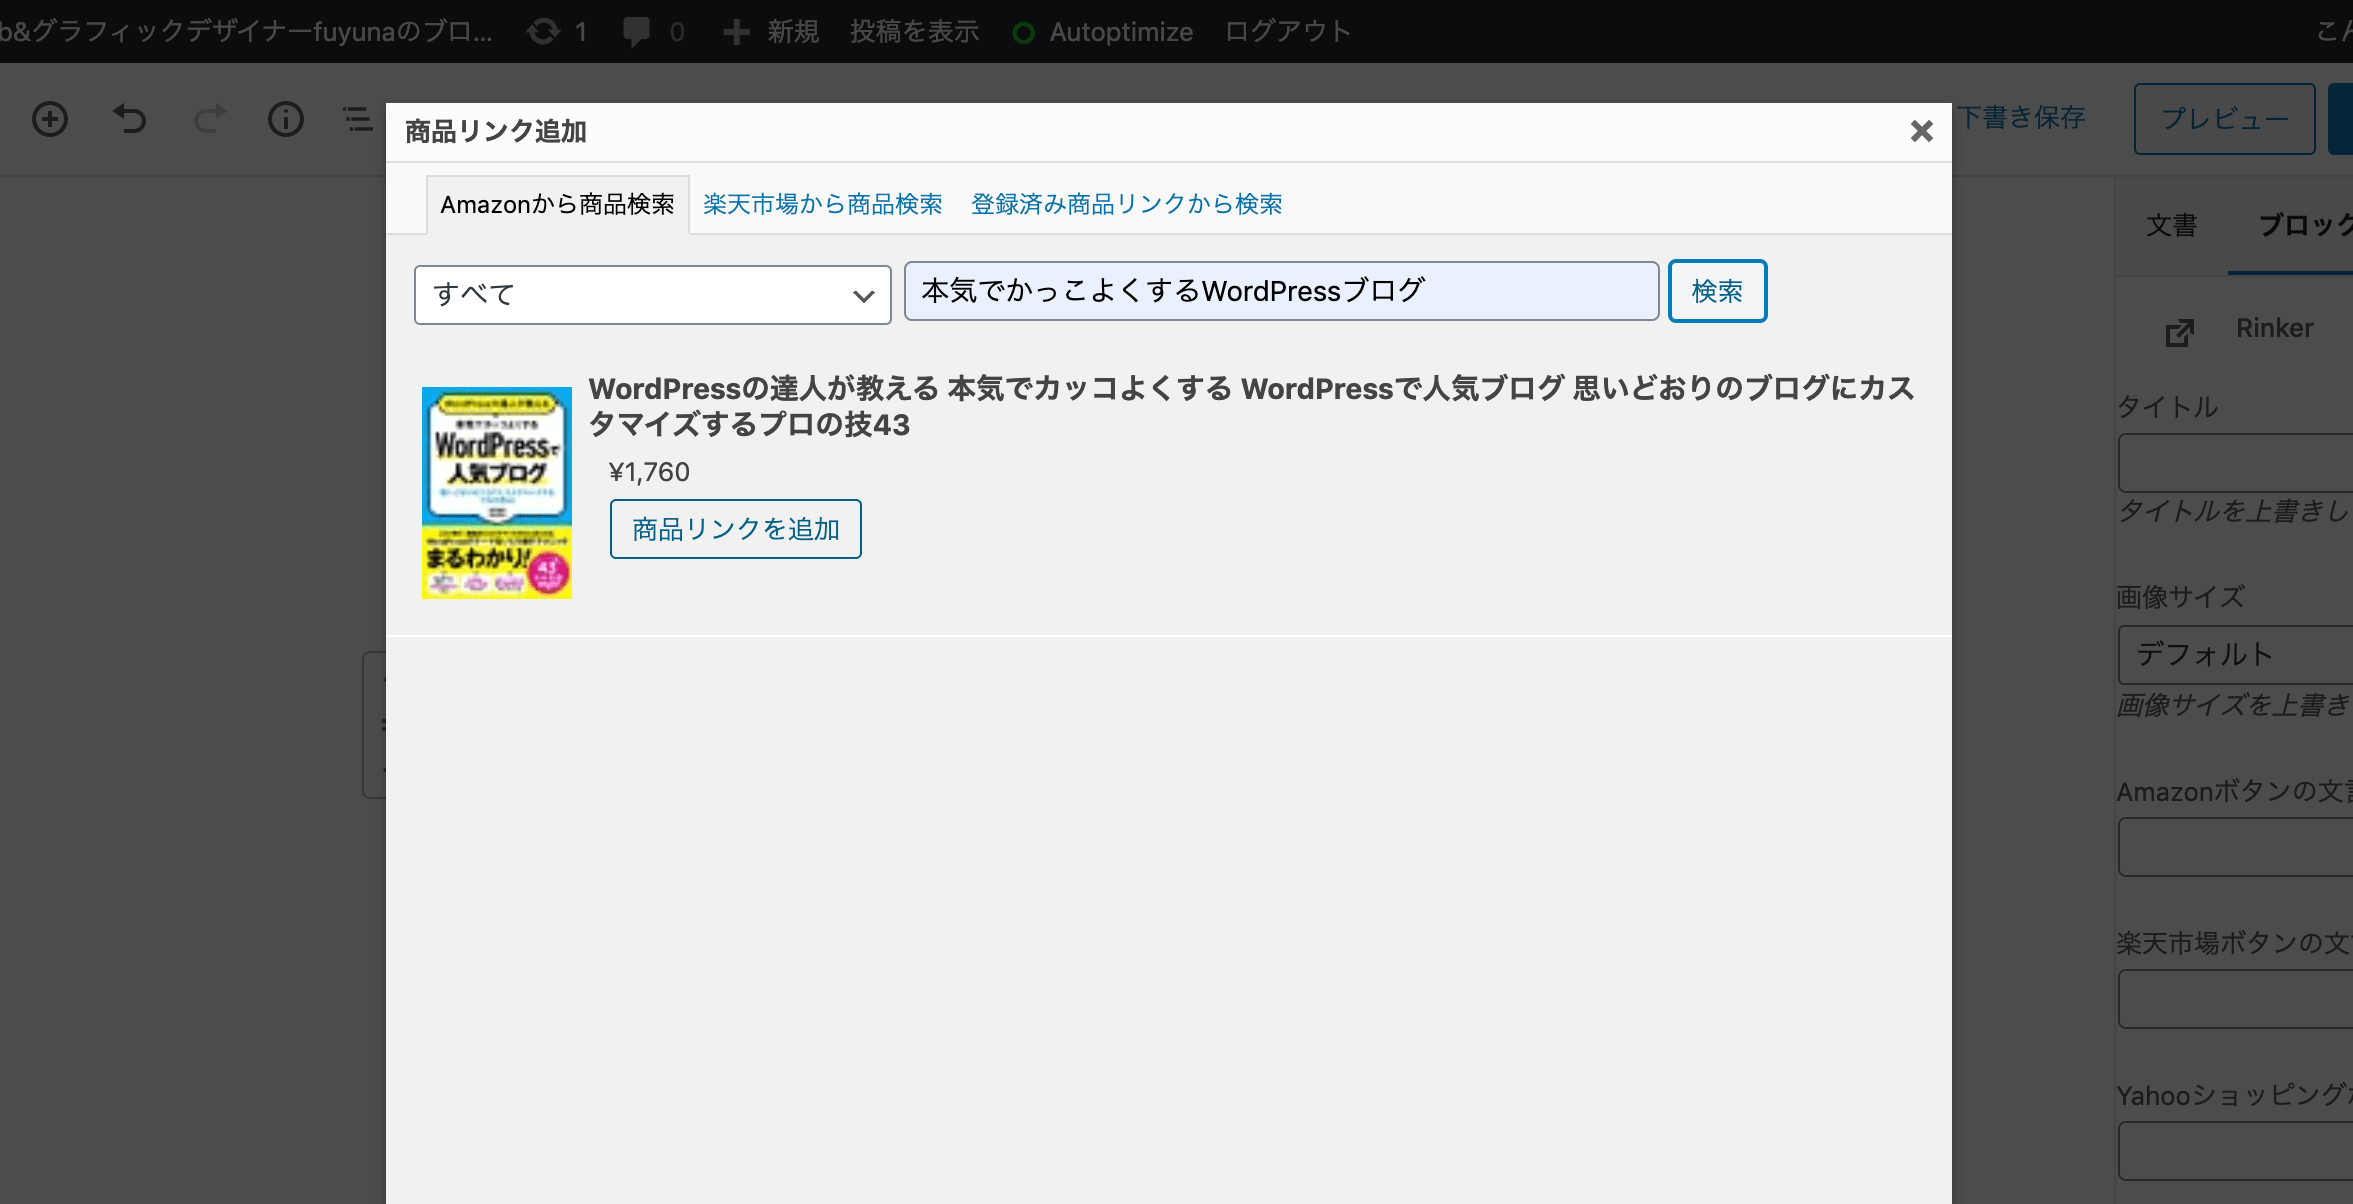Click the add block plus icon
The width and height of the screenshot is (2353, 1204).
[x=50, y=119]
